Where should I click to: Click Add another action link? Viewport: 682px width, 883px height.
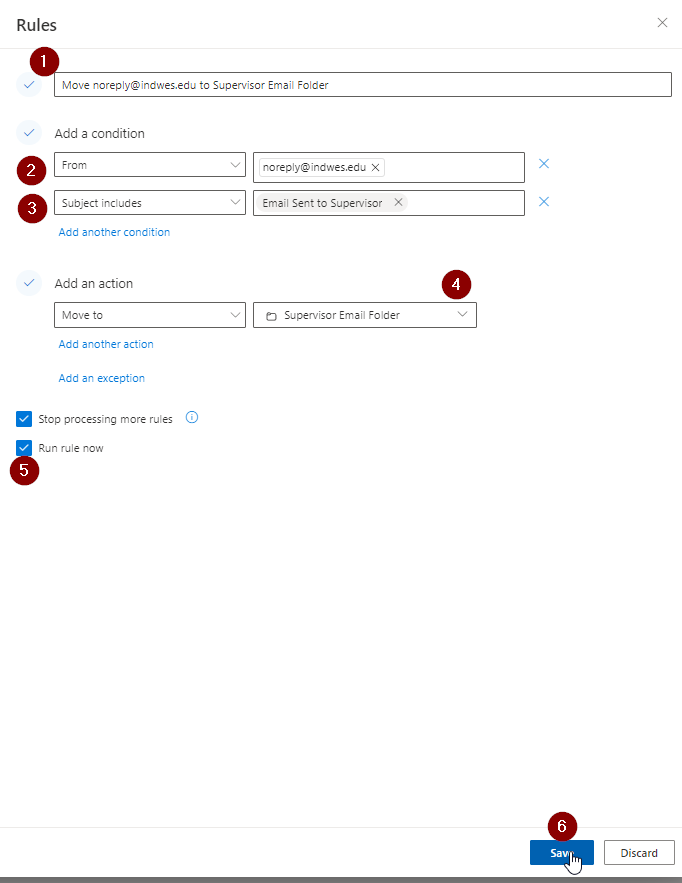106,344
